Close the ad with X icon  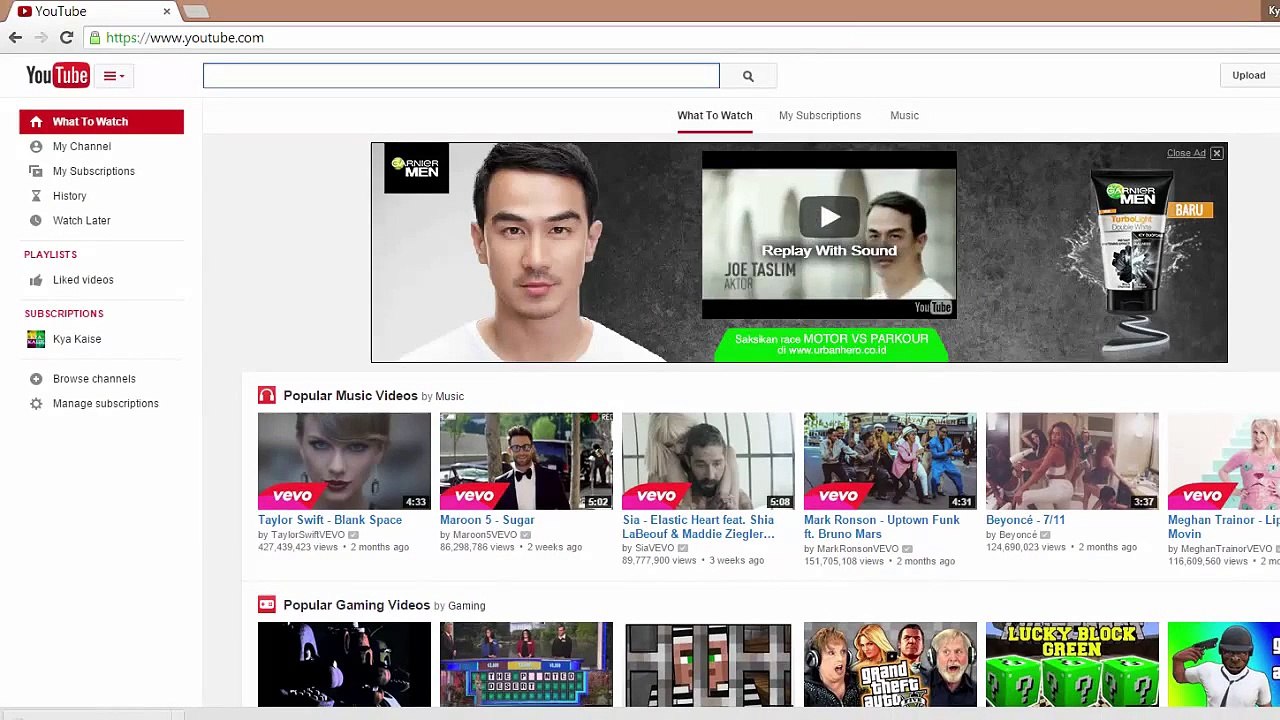(1217, 153)
